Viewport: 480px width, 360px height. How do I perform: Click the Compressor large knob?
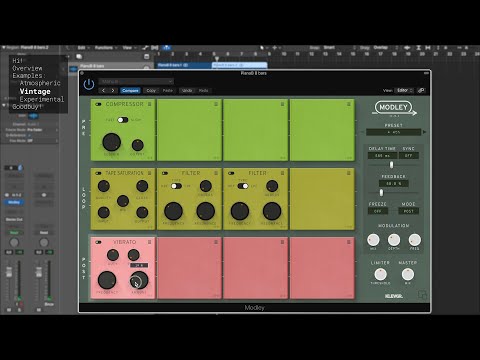pos(111,142)
